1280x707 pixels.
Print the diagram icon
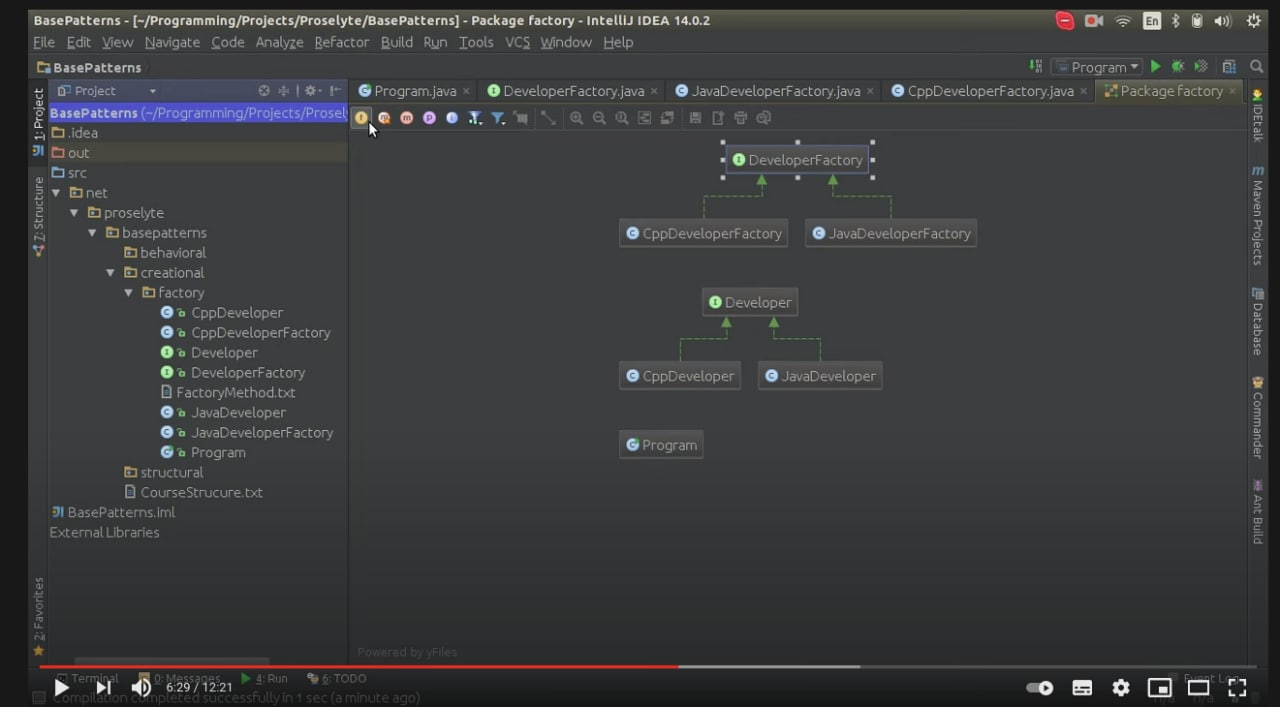pos(740,118)
